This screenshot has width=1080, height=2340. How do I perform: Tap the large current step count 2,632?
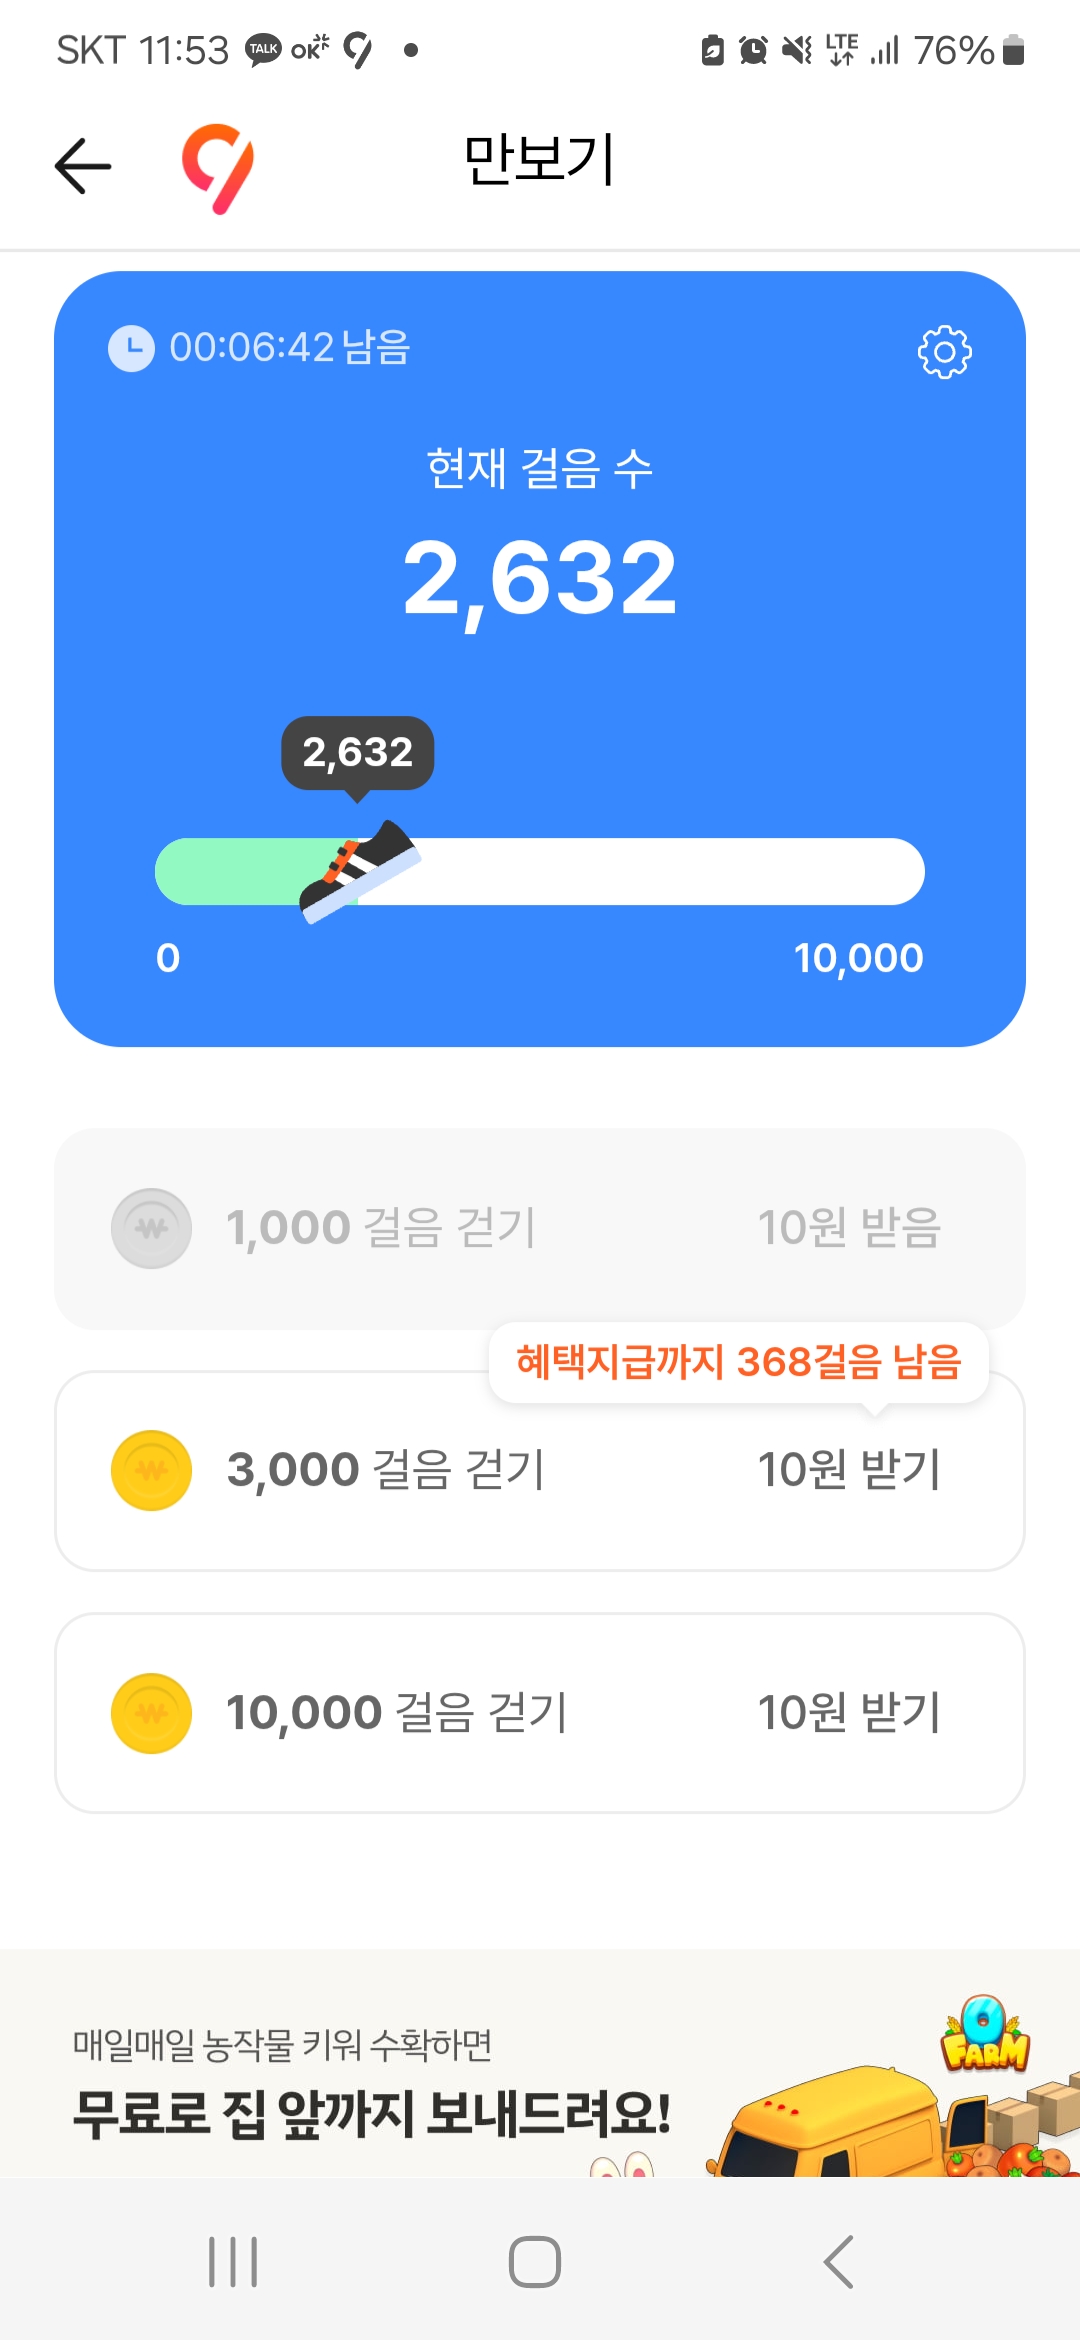pos(540,578)
